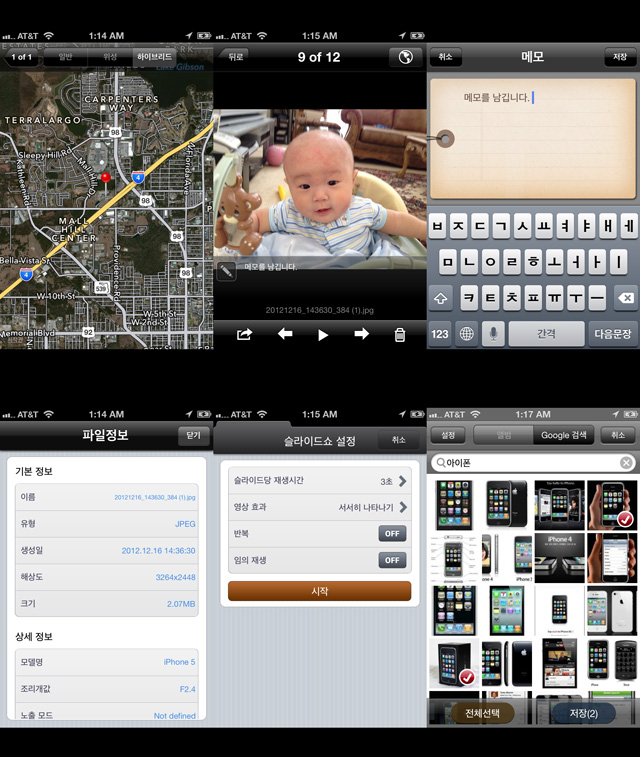640x757 pixels.
Task: Tap the keyboard microphone dictation key
Action: [x=493, y=334]
